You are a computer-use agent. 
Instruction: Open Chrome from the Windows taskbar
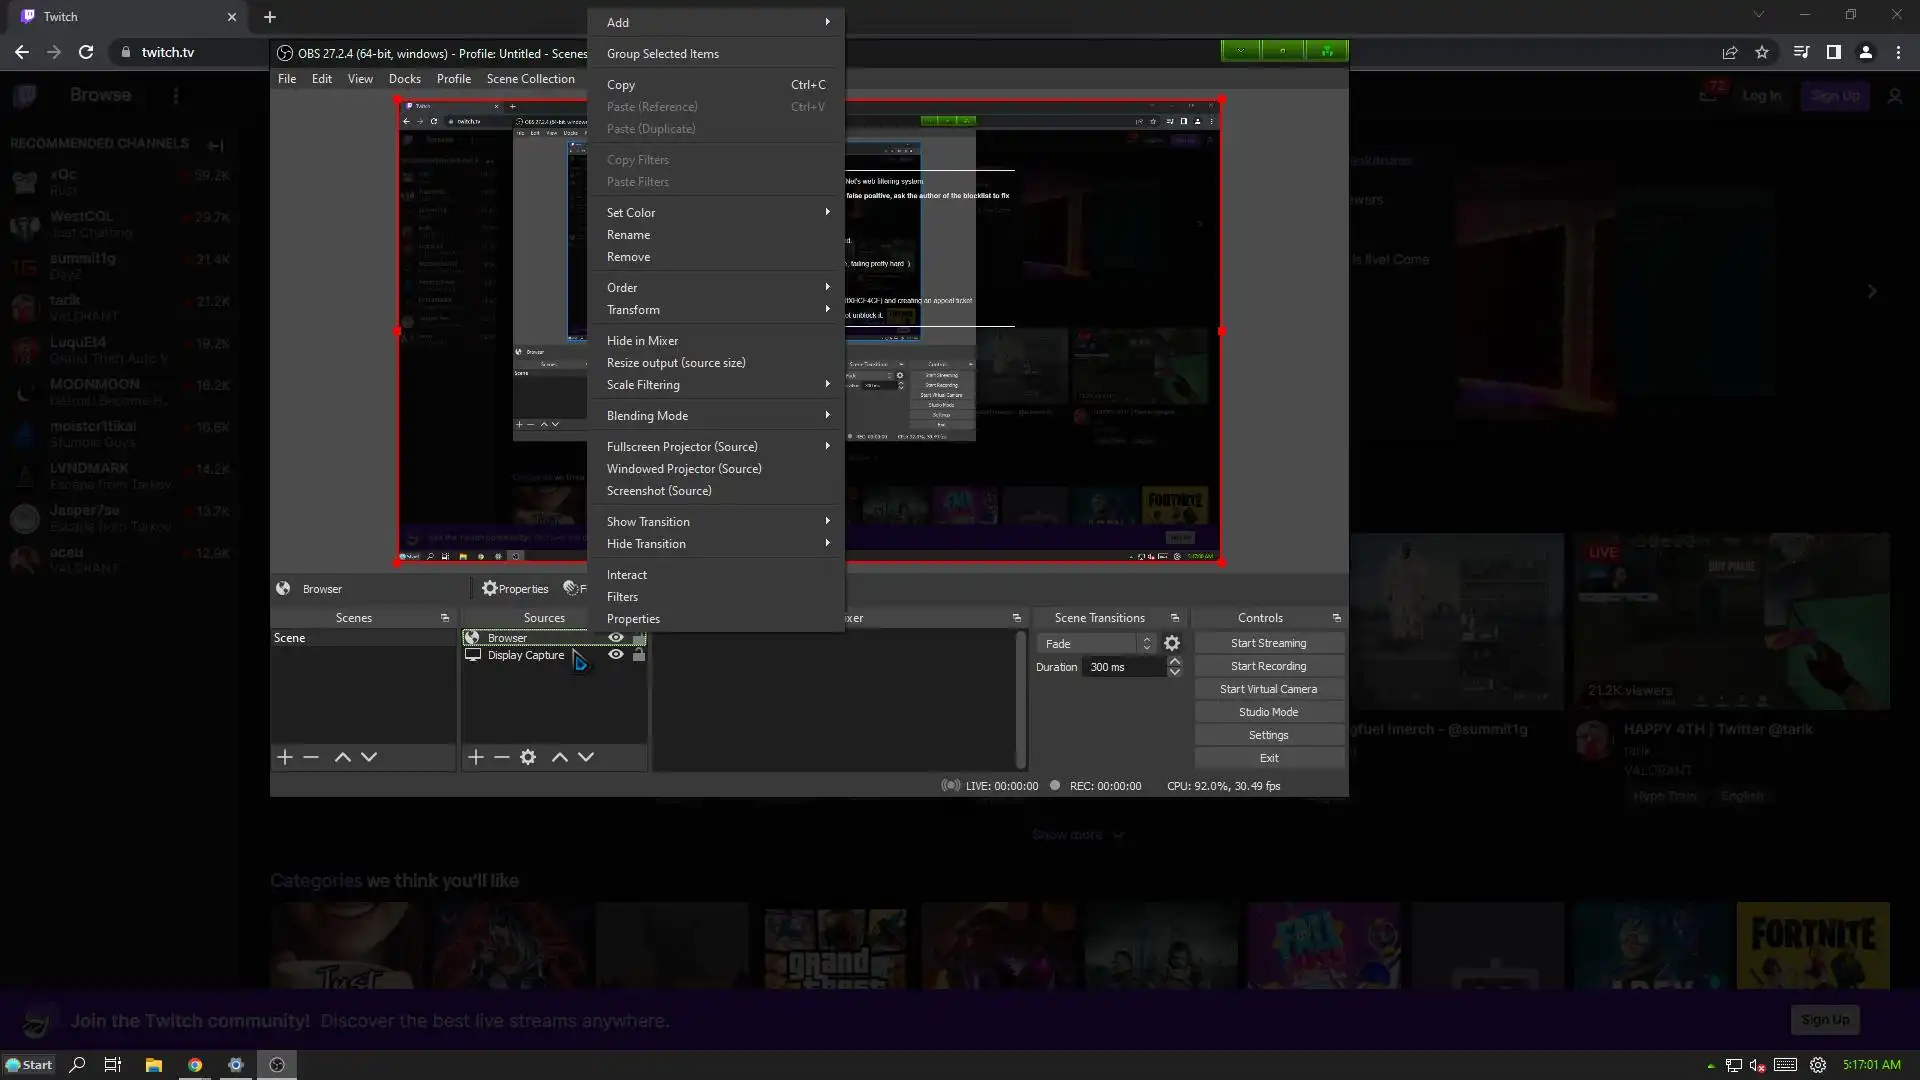pyautogui.click(x=195, y=1065)
